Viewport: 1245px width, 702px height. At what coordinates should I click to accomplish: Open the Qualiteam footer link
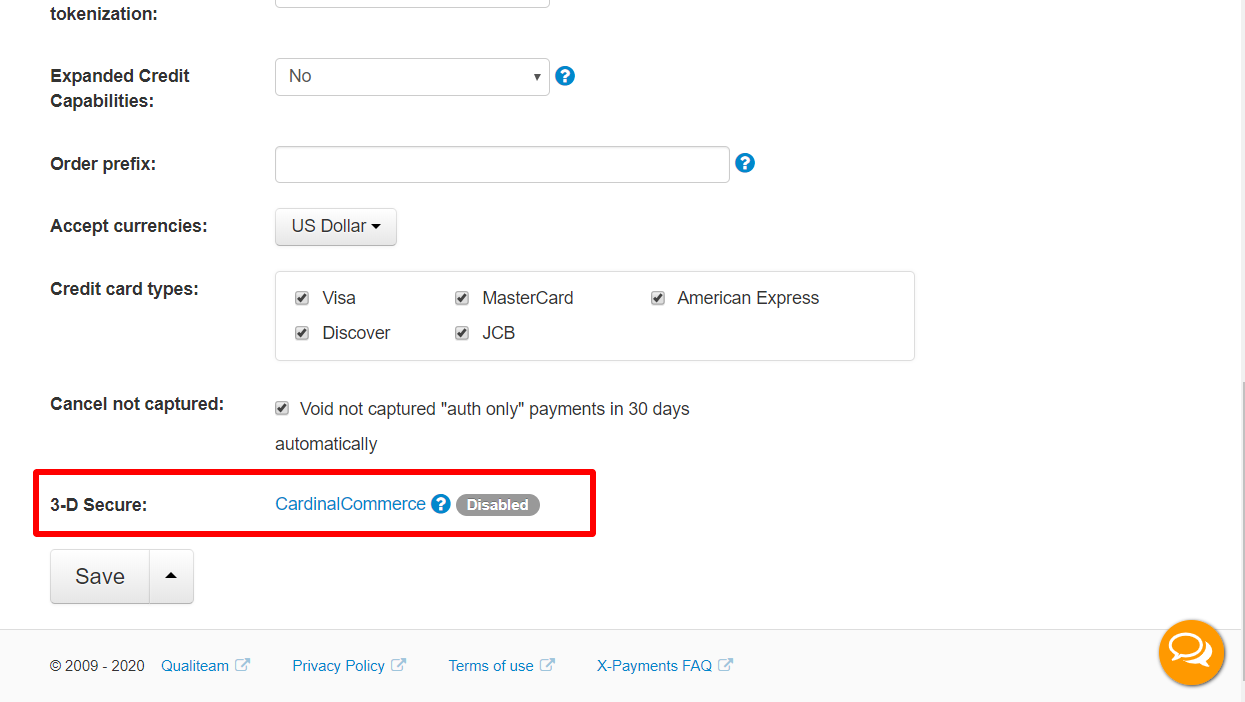[195, 665]
